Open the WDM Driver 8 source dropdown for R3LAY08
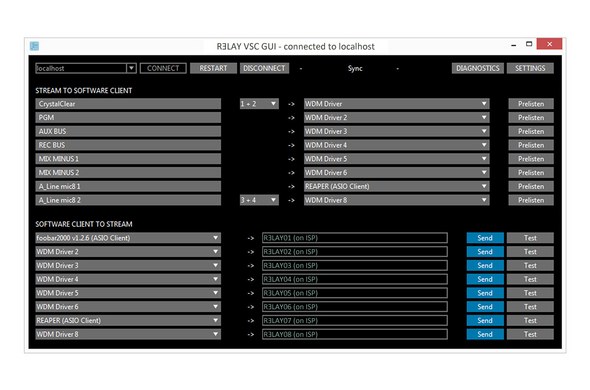This screenshot has width=590, height=390. (x=128, y=334)
